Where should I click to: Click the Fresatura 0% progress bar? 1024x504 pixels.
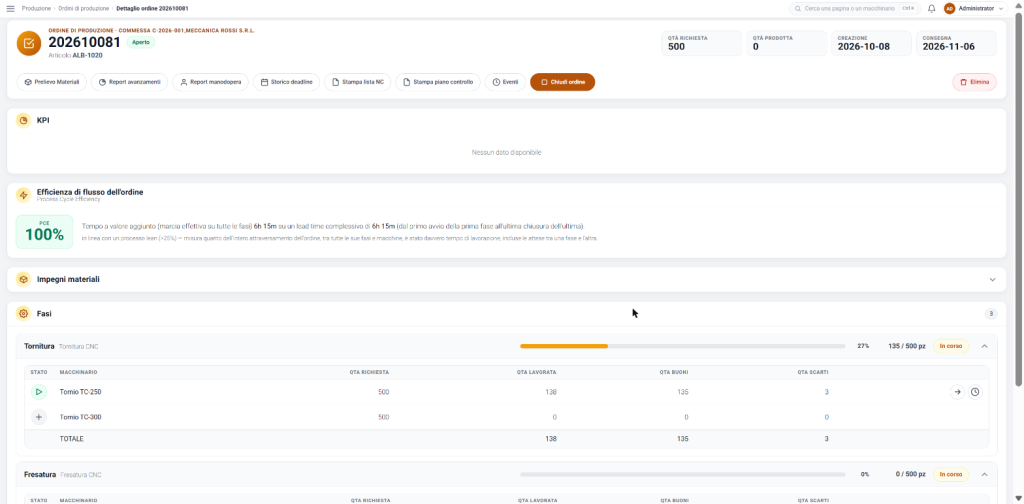pos(682,474)
